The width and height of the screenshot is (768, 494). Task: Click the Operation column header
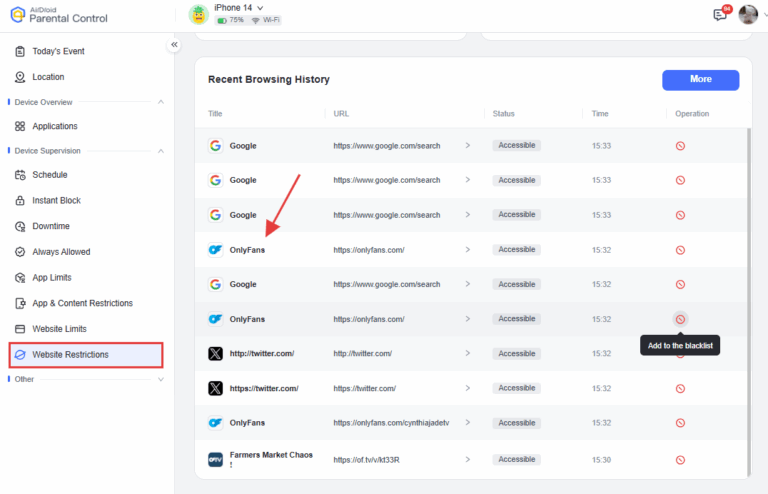(x=692, y=114)
